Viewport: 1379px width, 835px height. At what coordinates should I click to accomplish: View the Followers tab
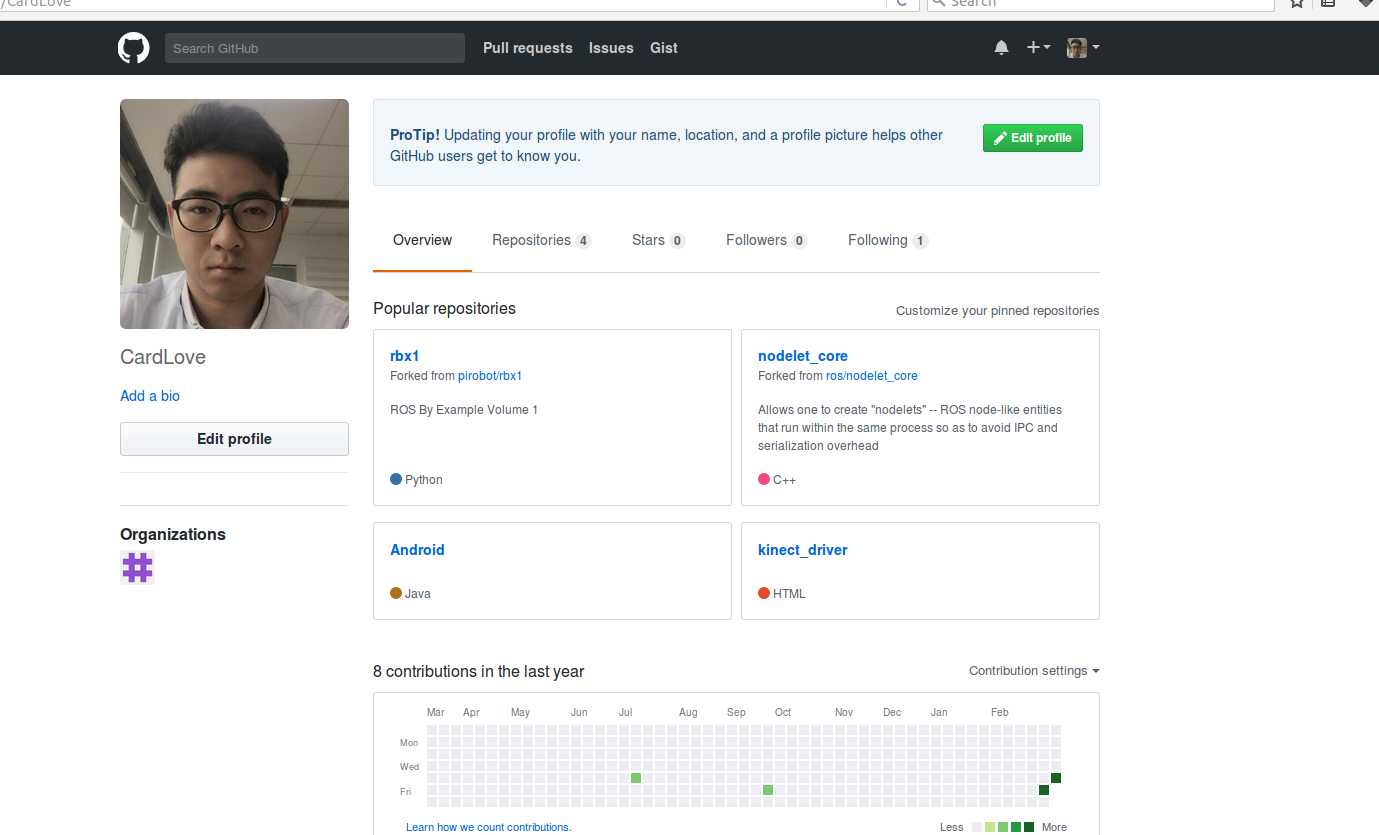765,240
